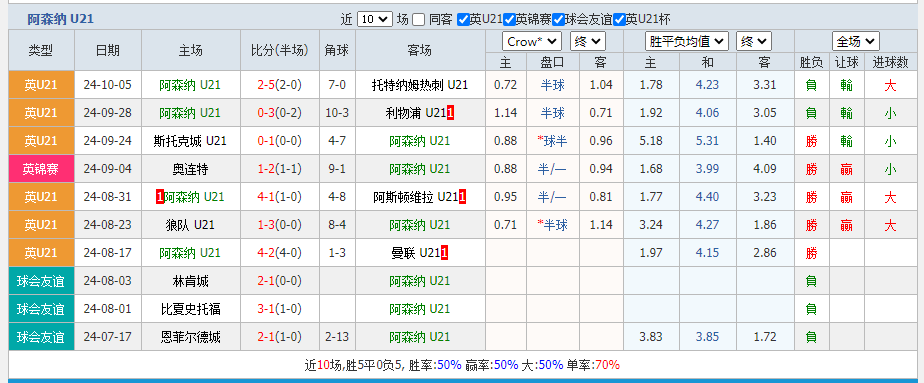The height and width of the screenshot is (383, 924).
Task: Uncheck the 球会友谊 filter checkbox
Action: point(559,20)
